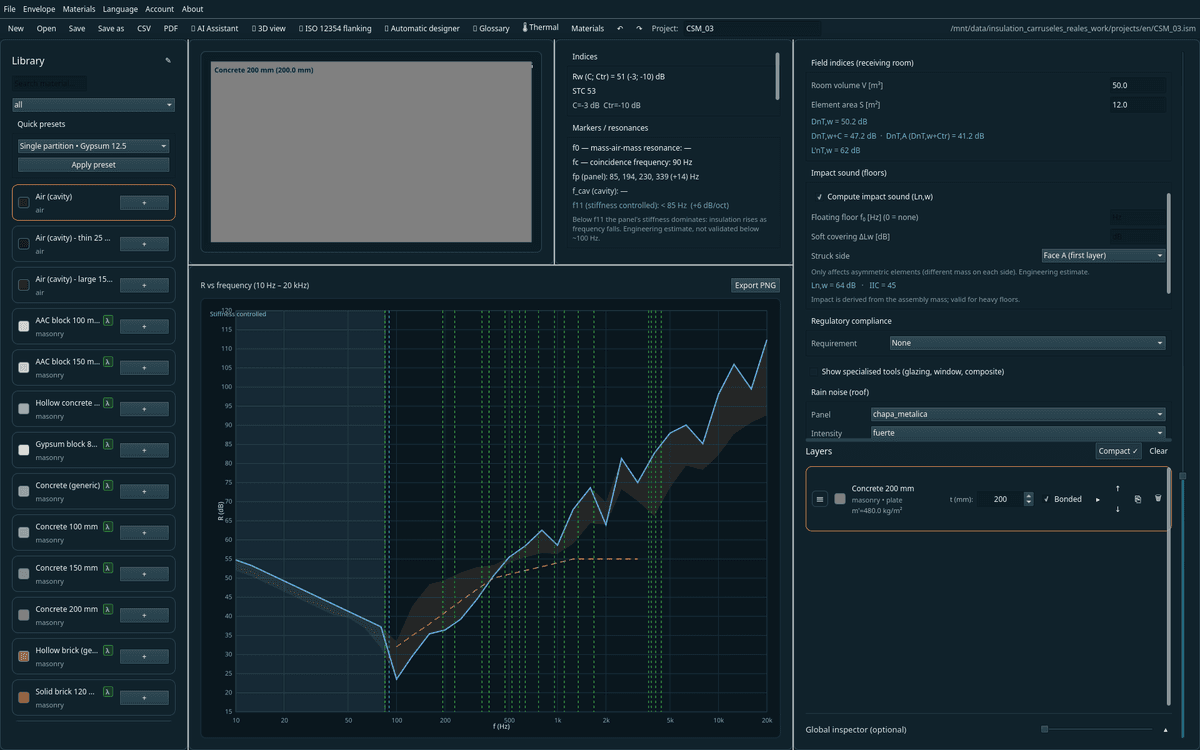Open the Envelope menu
Image resolution: width=1200 pixels, height=750 pixels.
(38, 9)
